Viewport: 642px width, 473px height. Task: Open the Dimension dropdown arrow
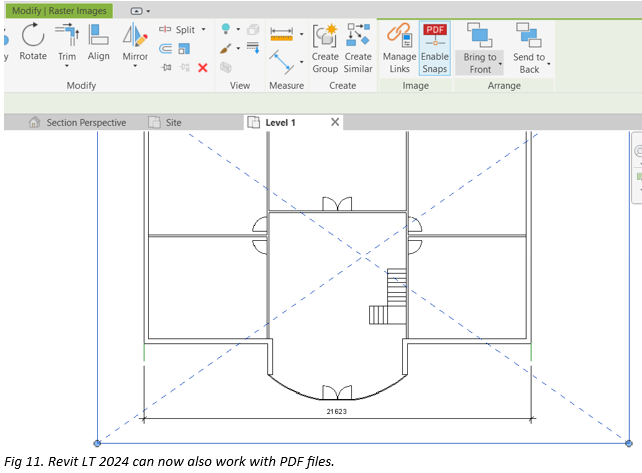(302, 62)
